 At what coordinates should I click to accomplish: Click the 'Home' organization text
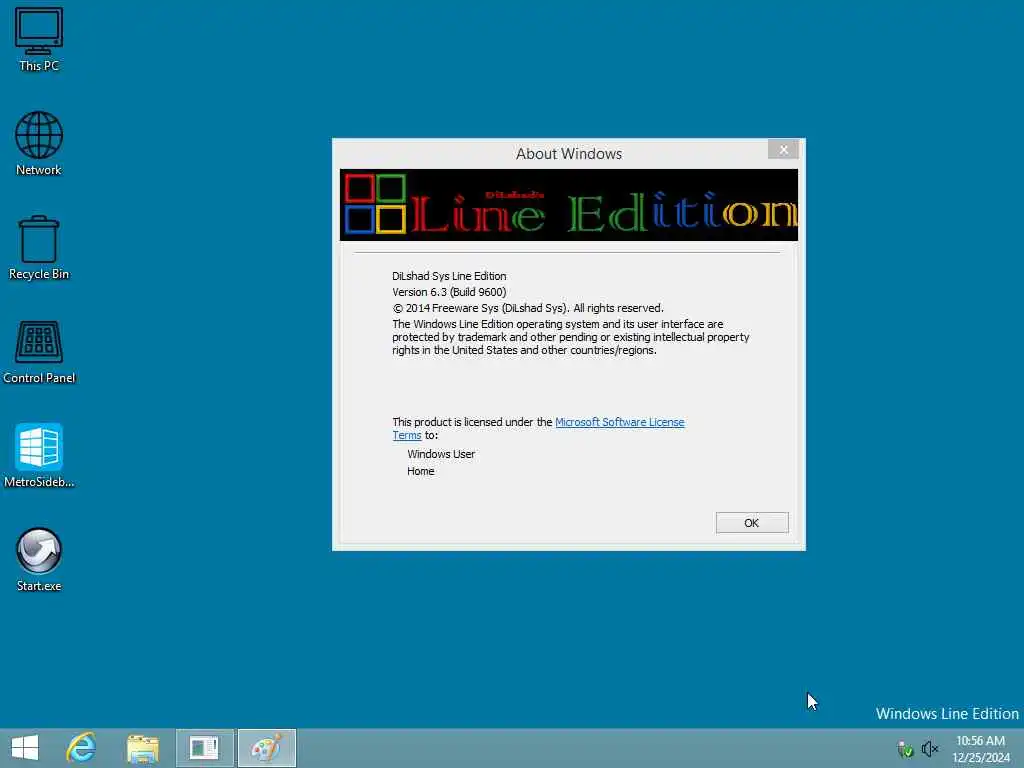click(x=421, y=471)
